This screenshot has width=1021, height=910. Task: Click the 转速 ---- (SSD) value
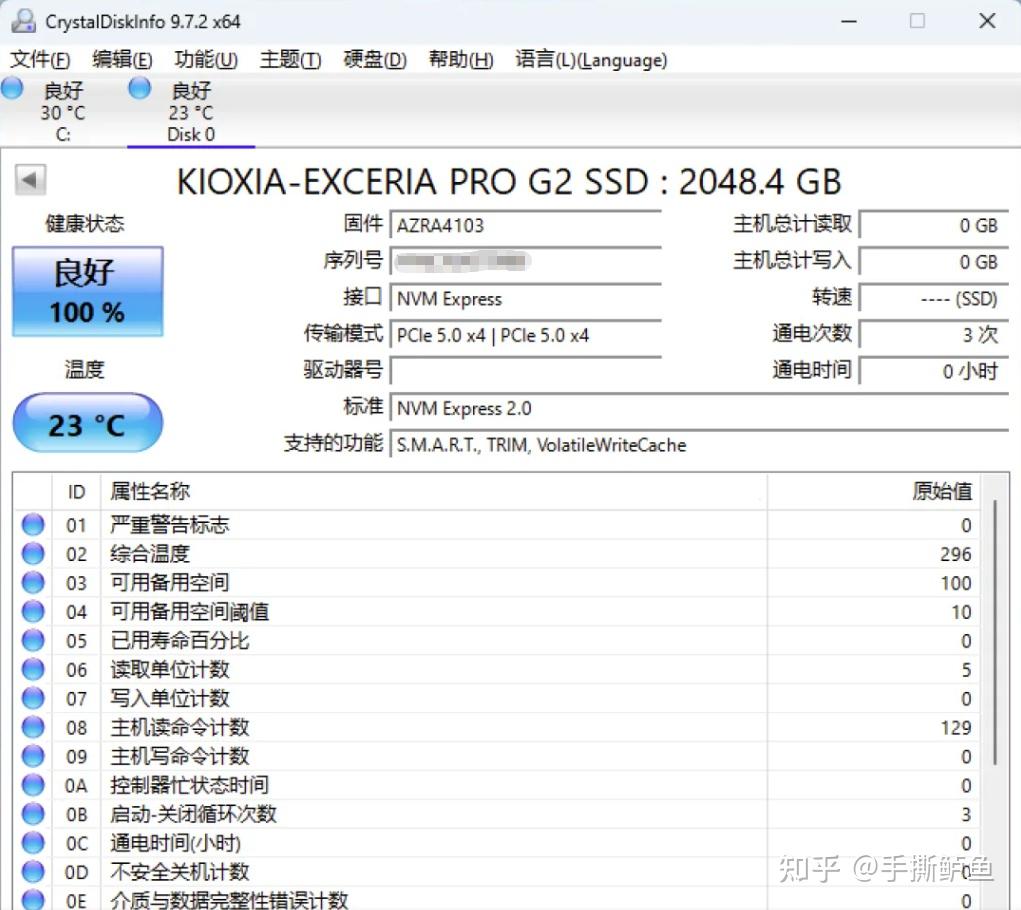tap(934, 299)
